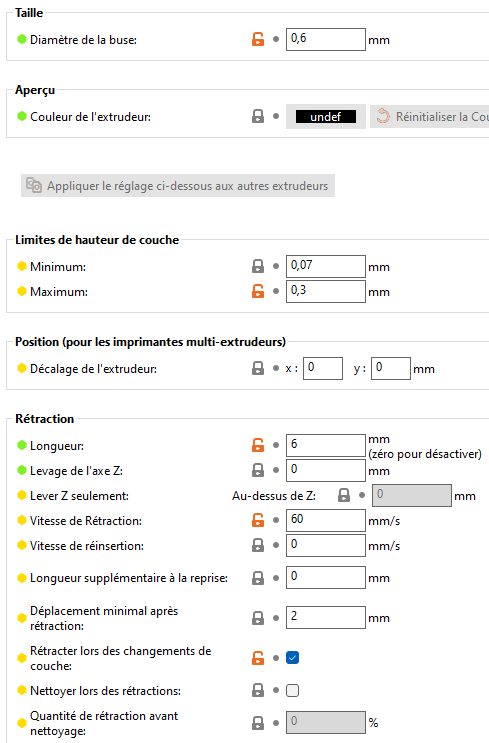Image resolution: width=489 pixels, height=743 pixels.
Task: Click the orange padlock beside retraction Longueur
Action: pyautogui.click(x=258, y=445)
